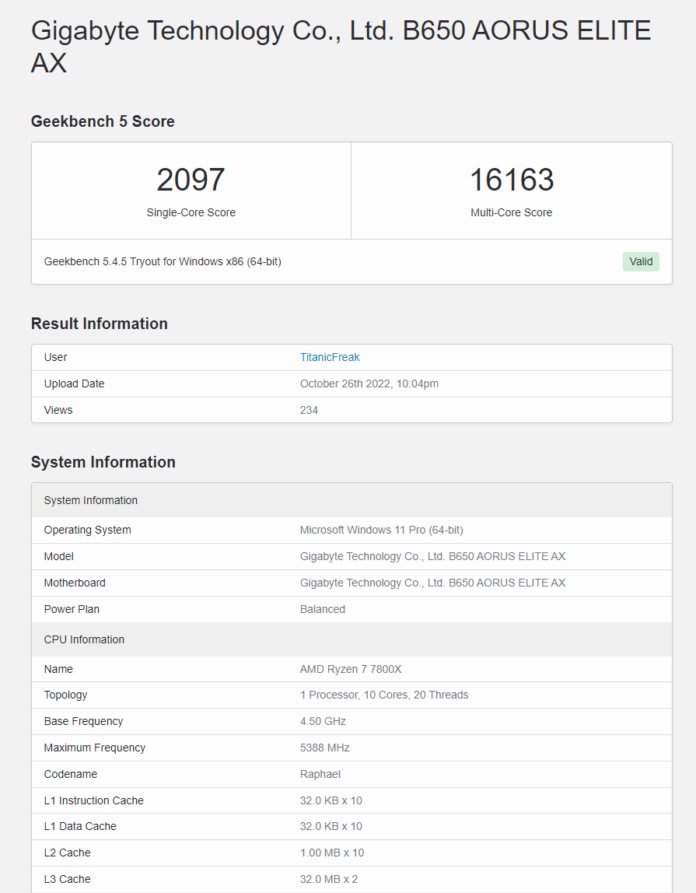Select the Single-Core Score value 2097

[x=191, y=179]
